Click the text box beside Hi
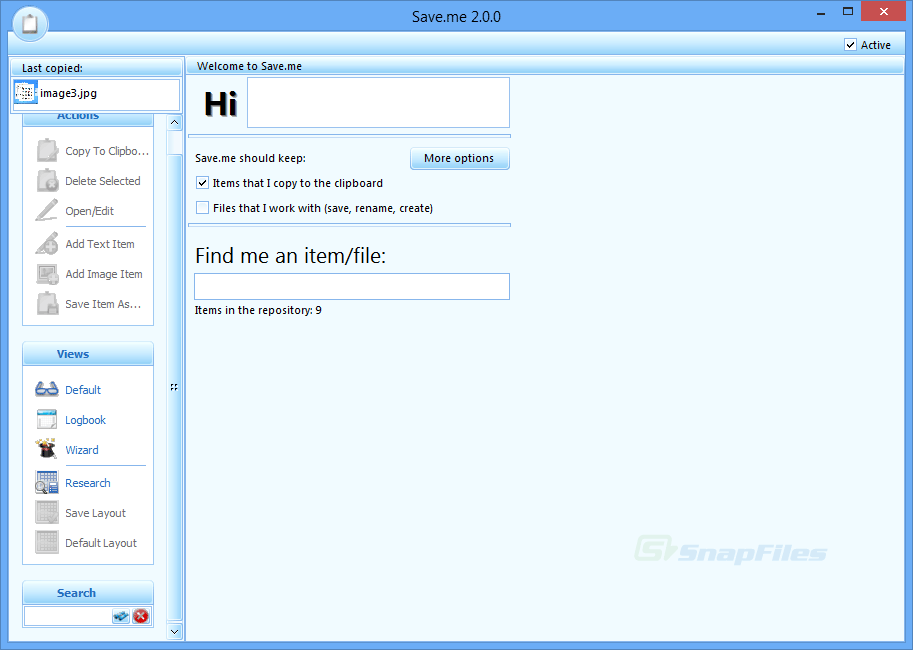Image resolution: width=913 pixels, height=650 pixels. (x=378, y=102)
